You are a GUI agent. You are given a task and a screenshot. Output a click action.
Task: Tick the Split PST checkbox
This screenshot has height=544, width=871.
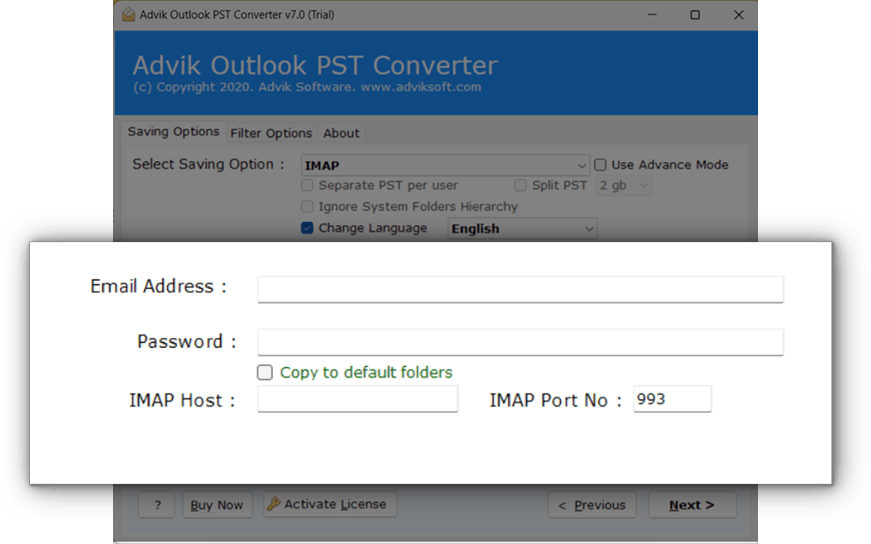520,185
